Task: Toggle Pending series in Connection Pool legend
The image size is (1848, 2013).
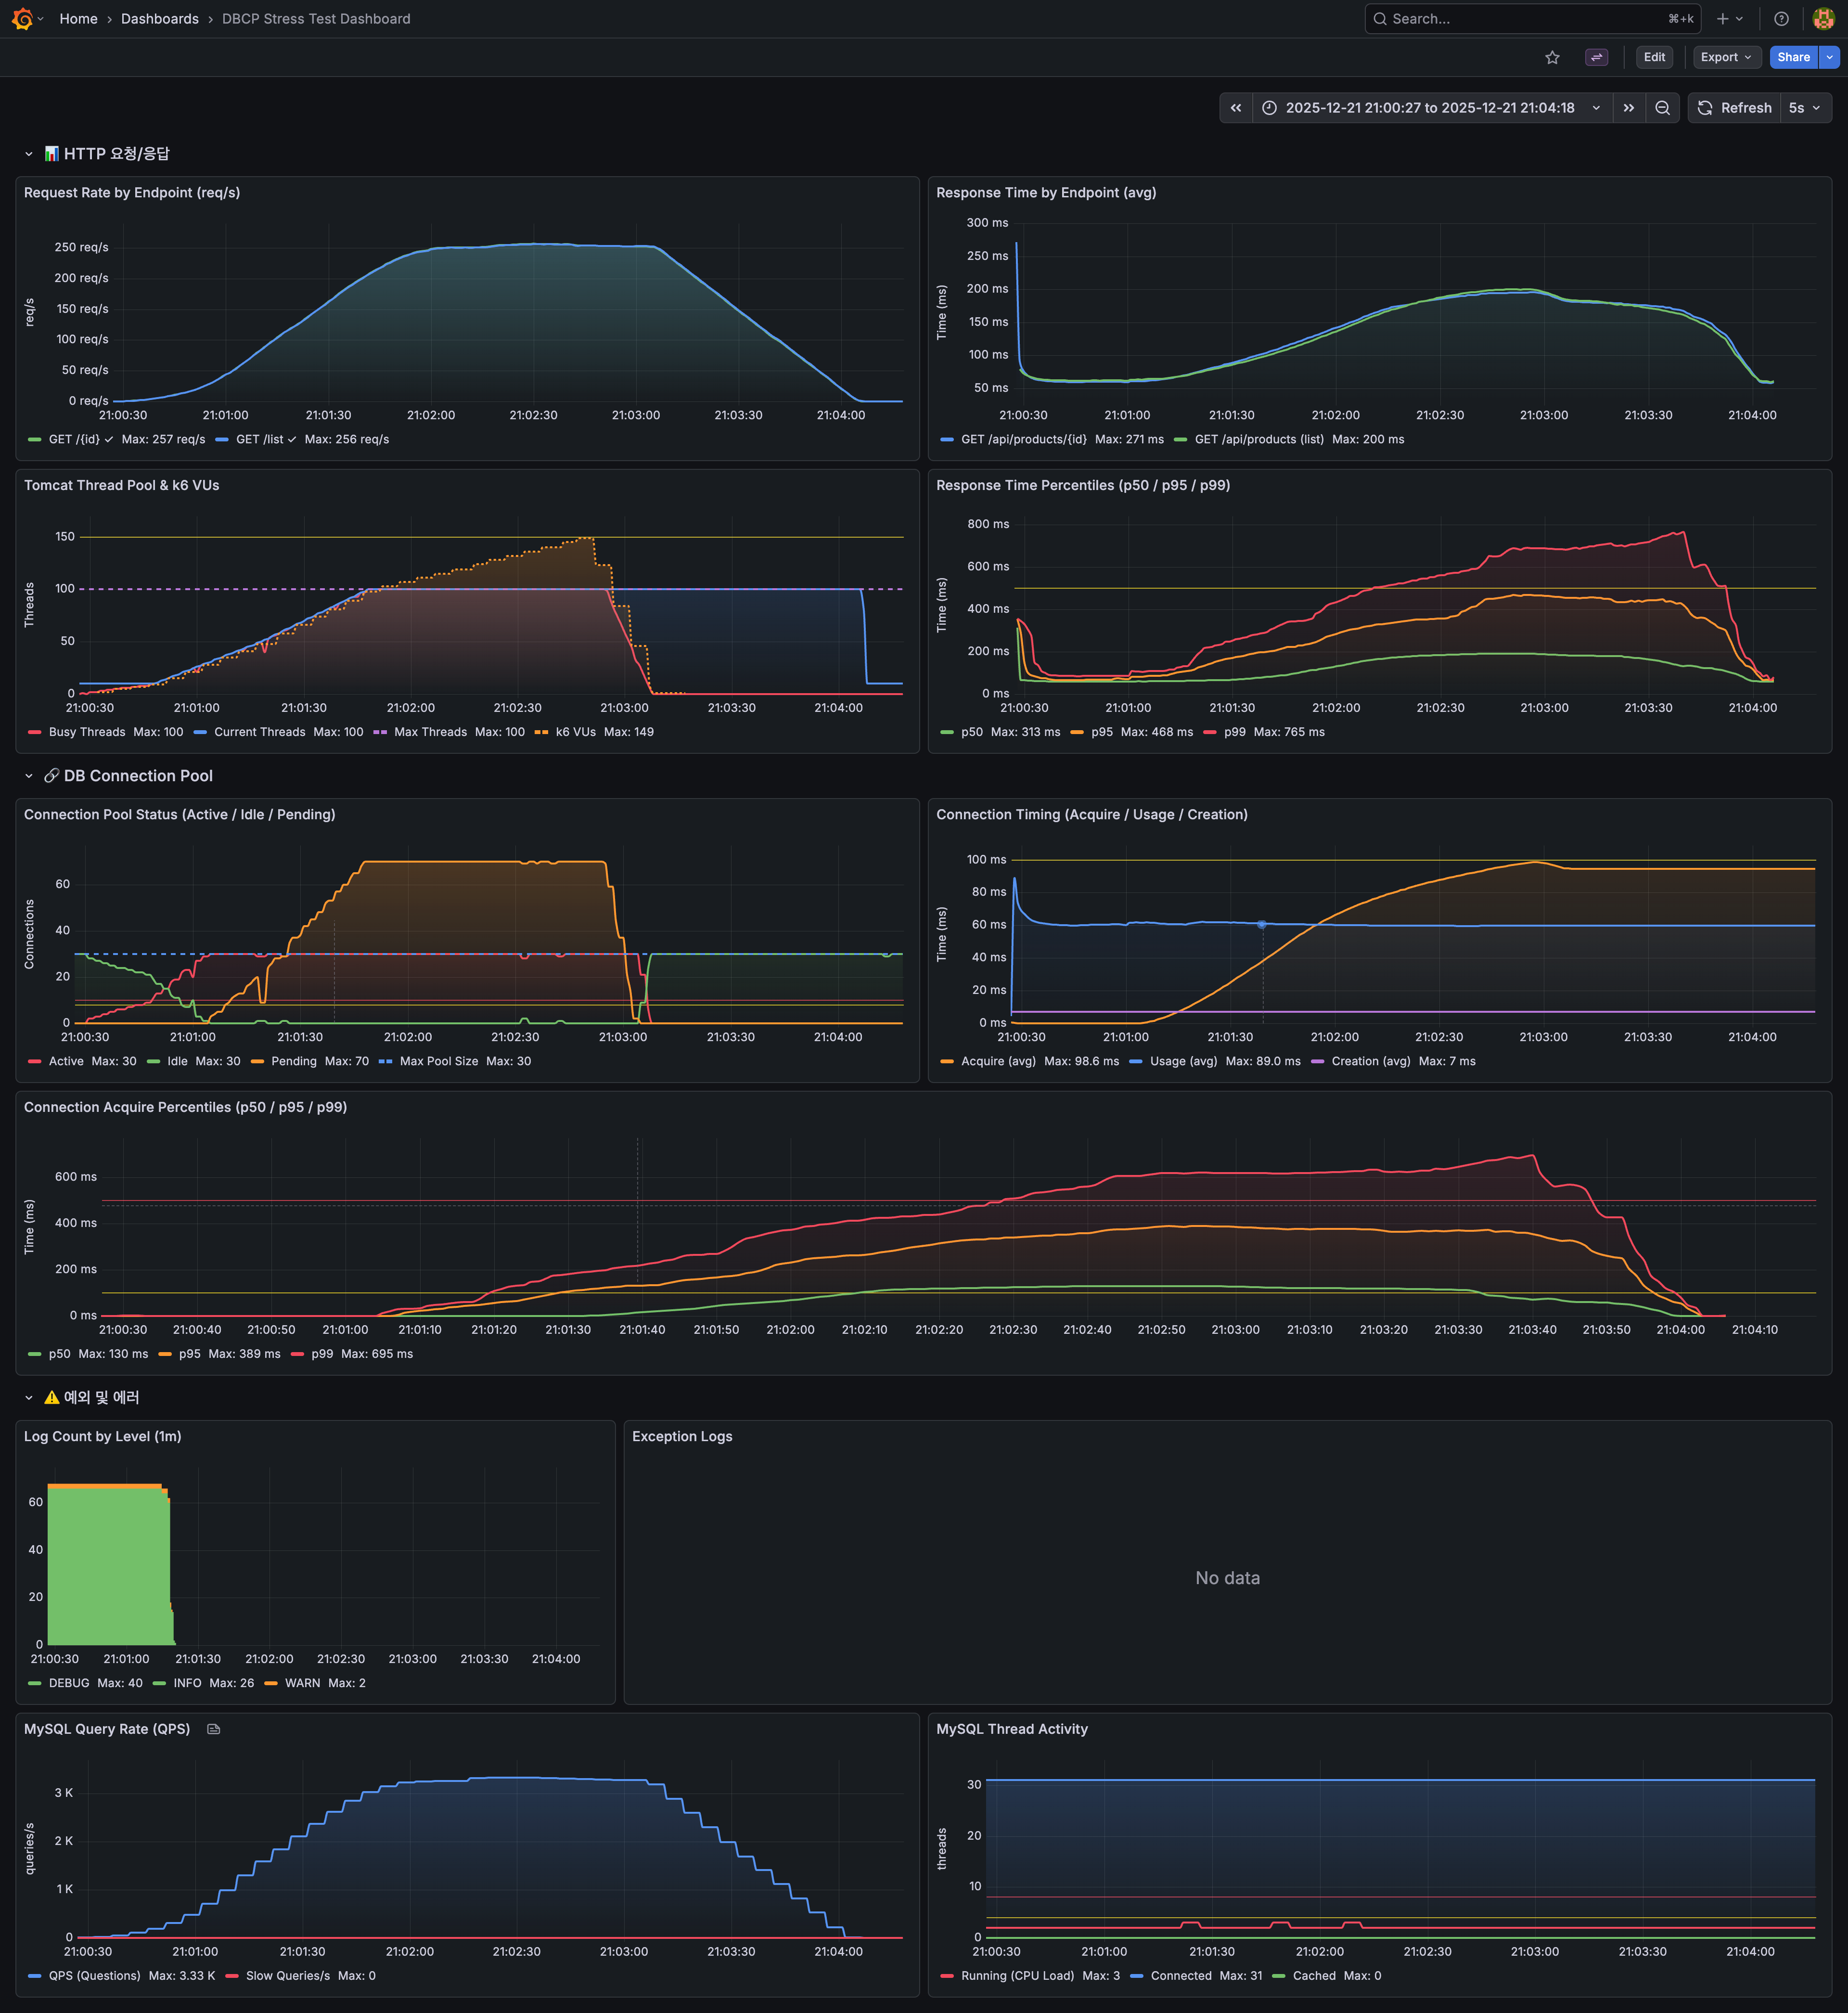Action: [x=293, y=1061]
